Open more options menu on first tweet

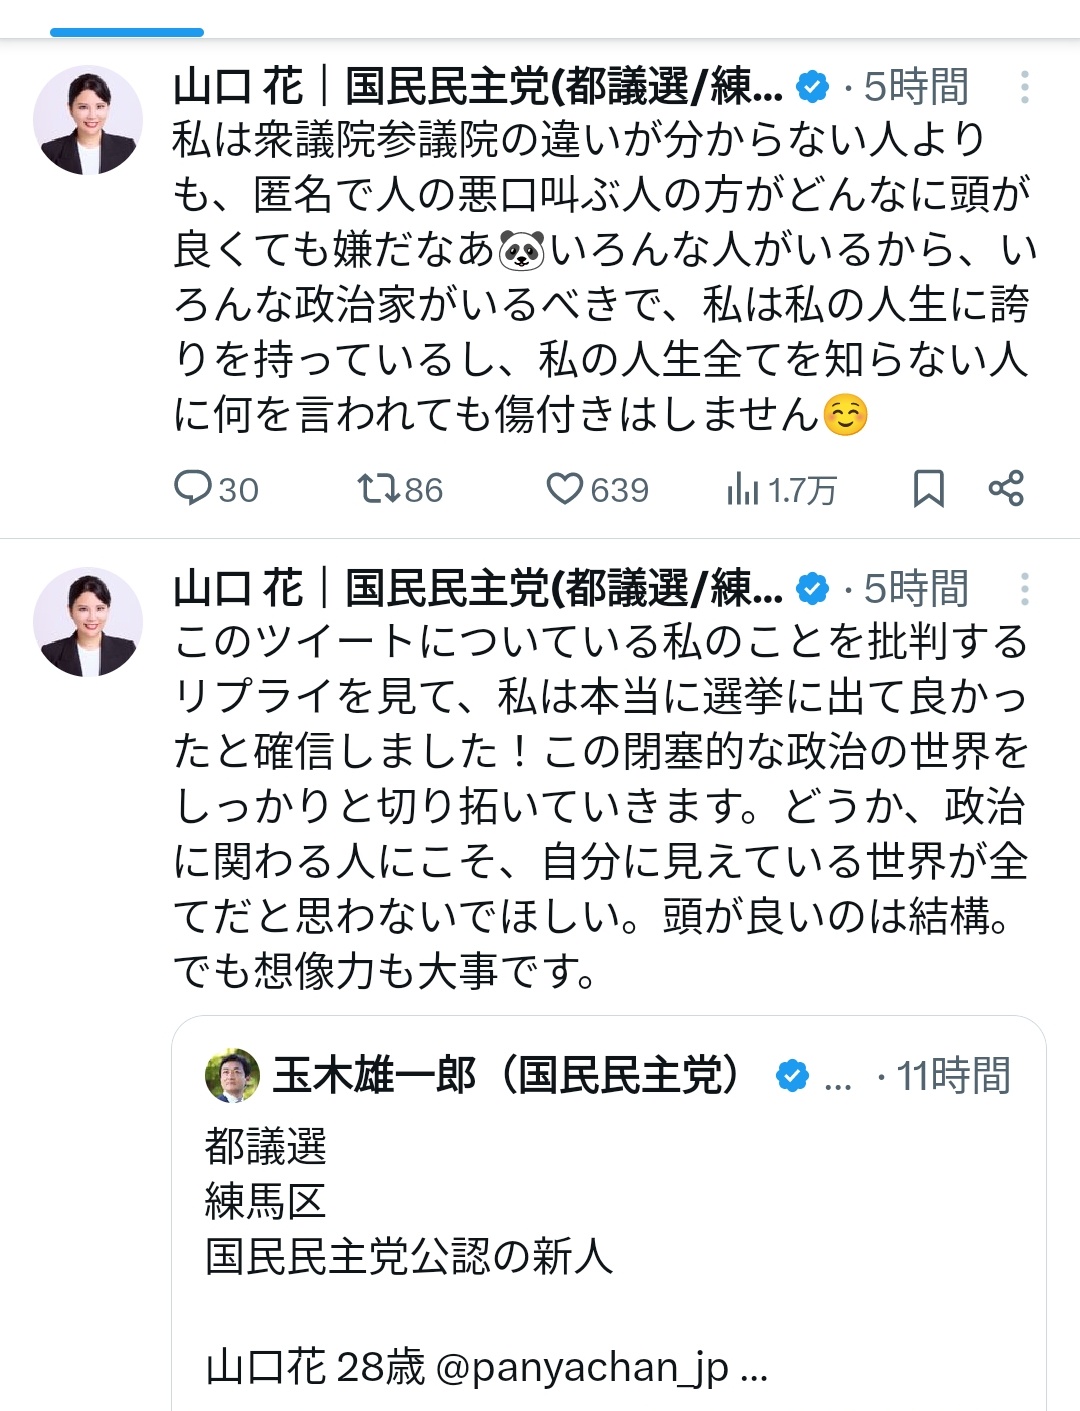1024,87
